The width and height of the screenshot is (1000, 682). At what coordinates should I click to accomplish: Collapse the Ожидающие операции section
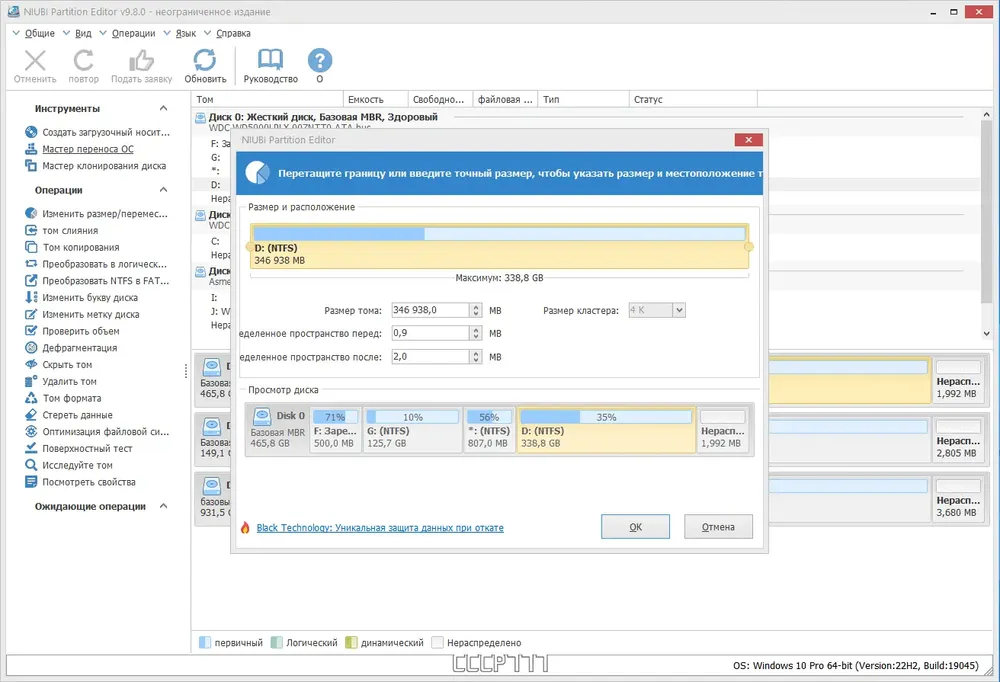click(x=163, y=506)
